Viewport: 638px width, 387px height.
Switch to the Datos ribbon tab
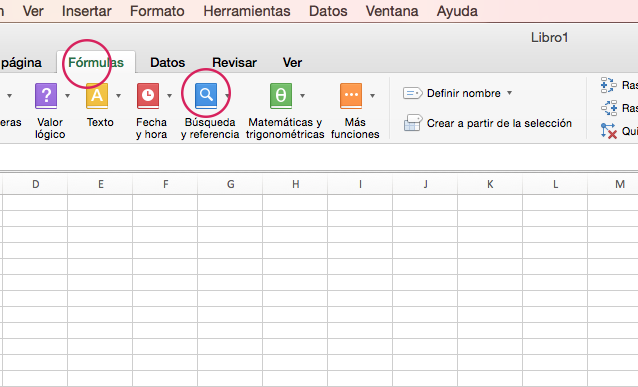tap(168, 62)
